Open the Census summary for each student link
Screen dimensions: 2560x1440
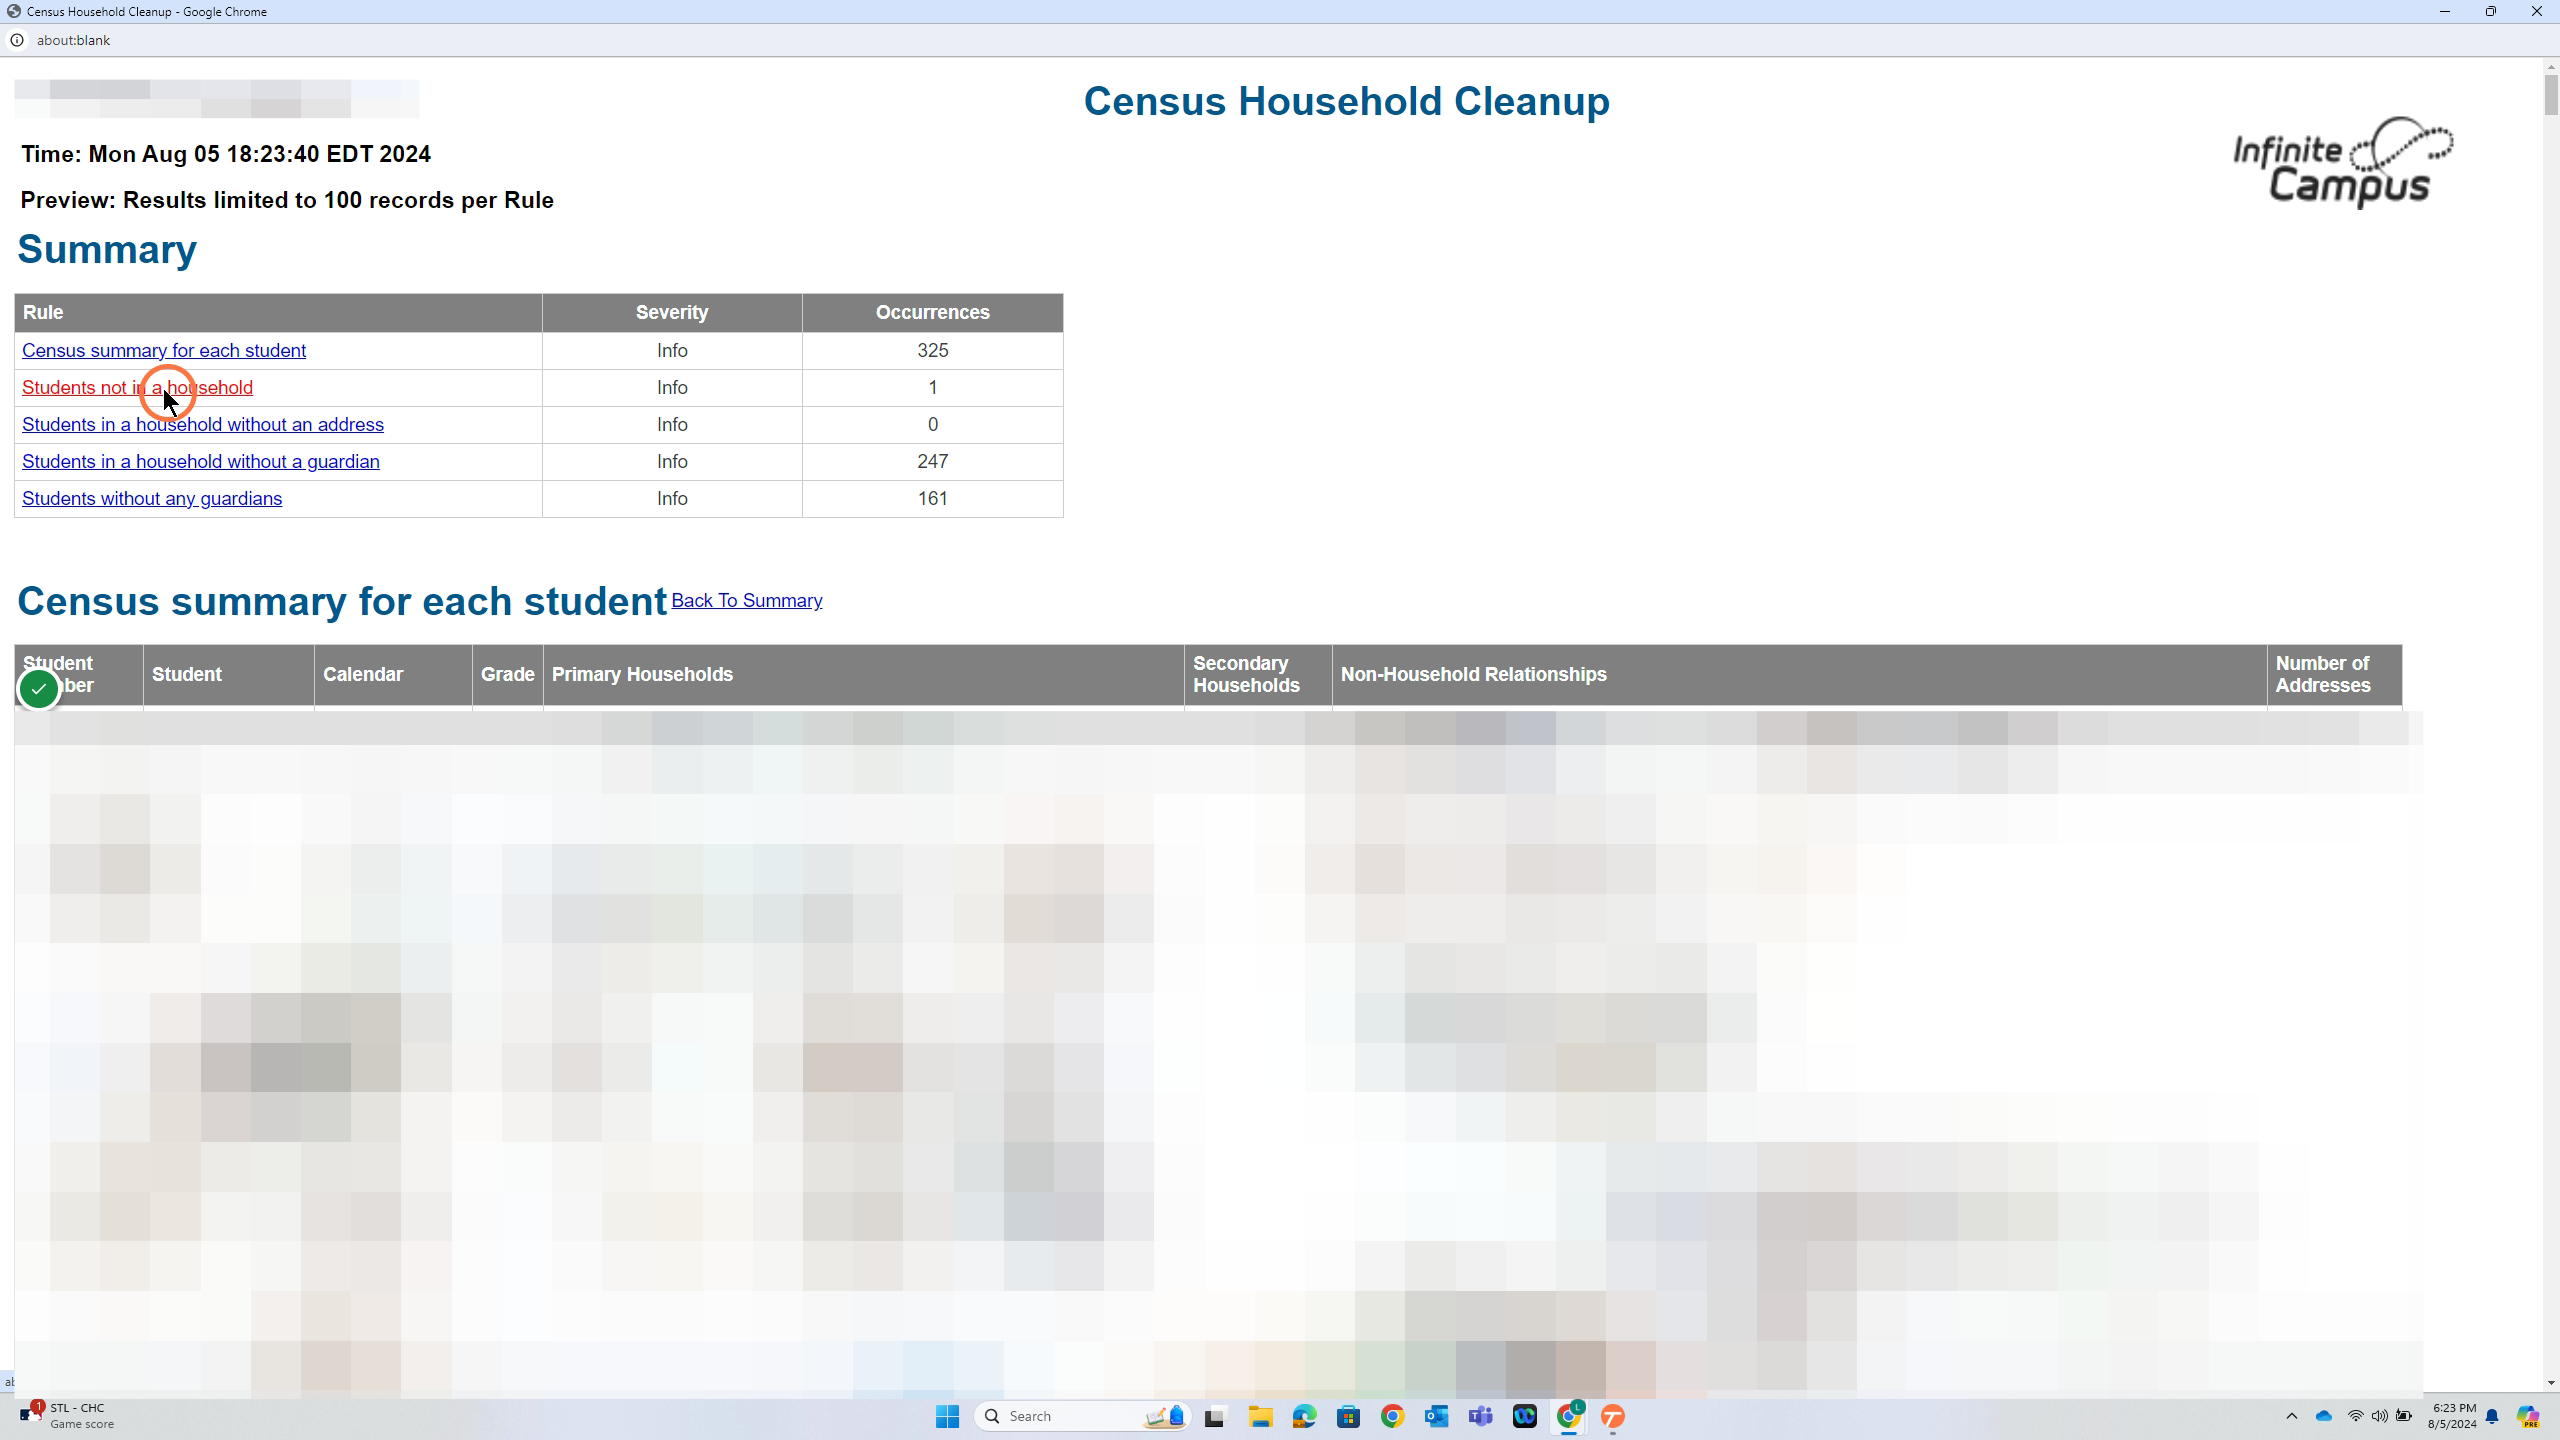(x=164, y=351)
